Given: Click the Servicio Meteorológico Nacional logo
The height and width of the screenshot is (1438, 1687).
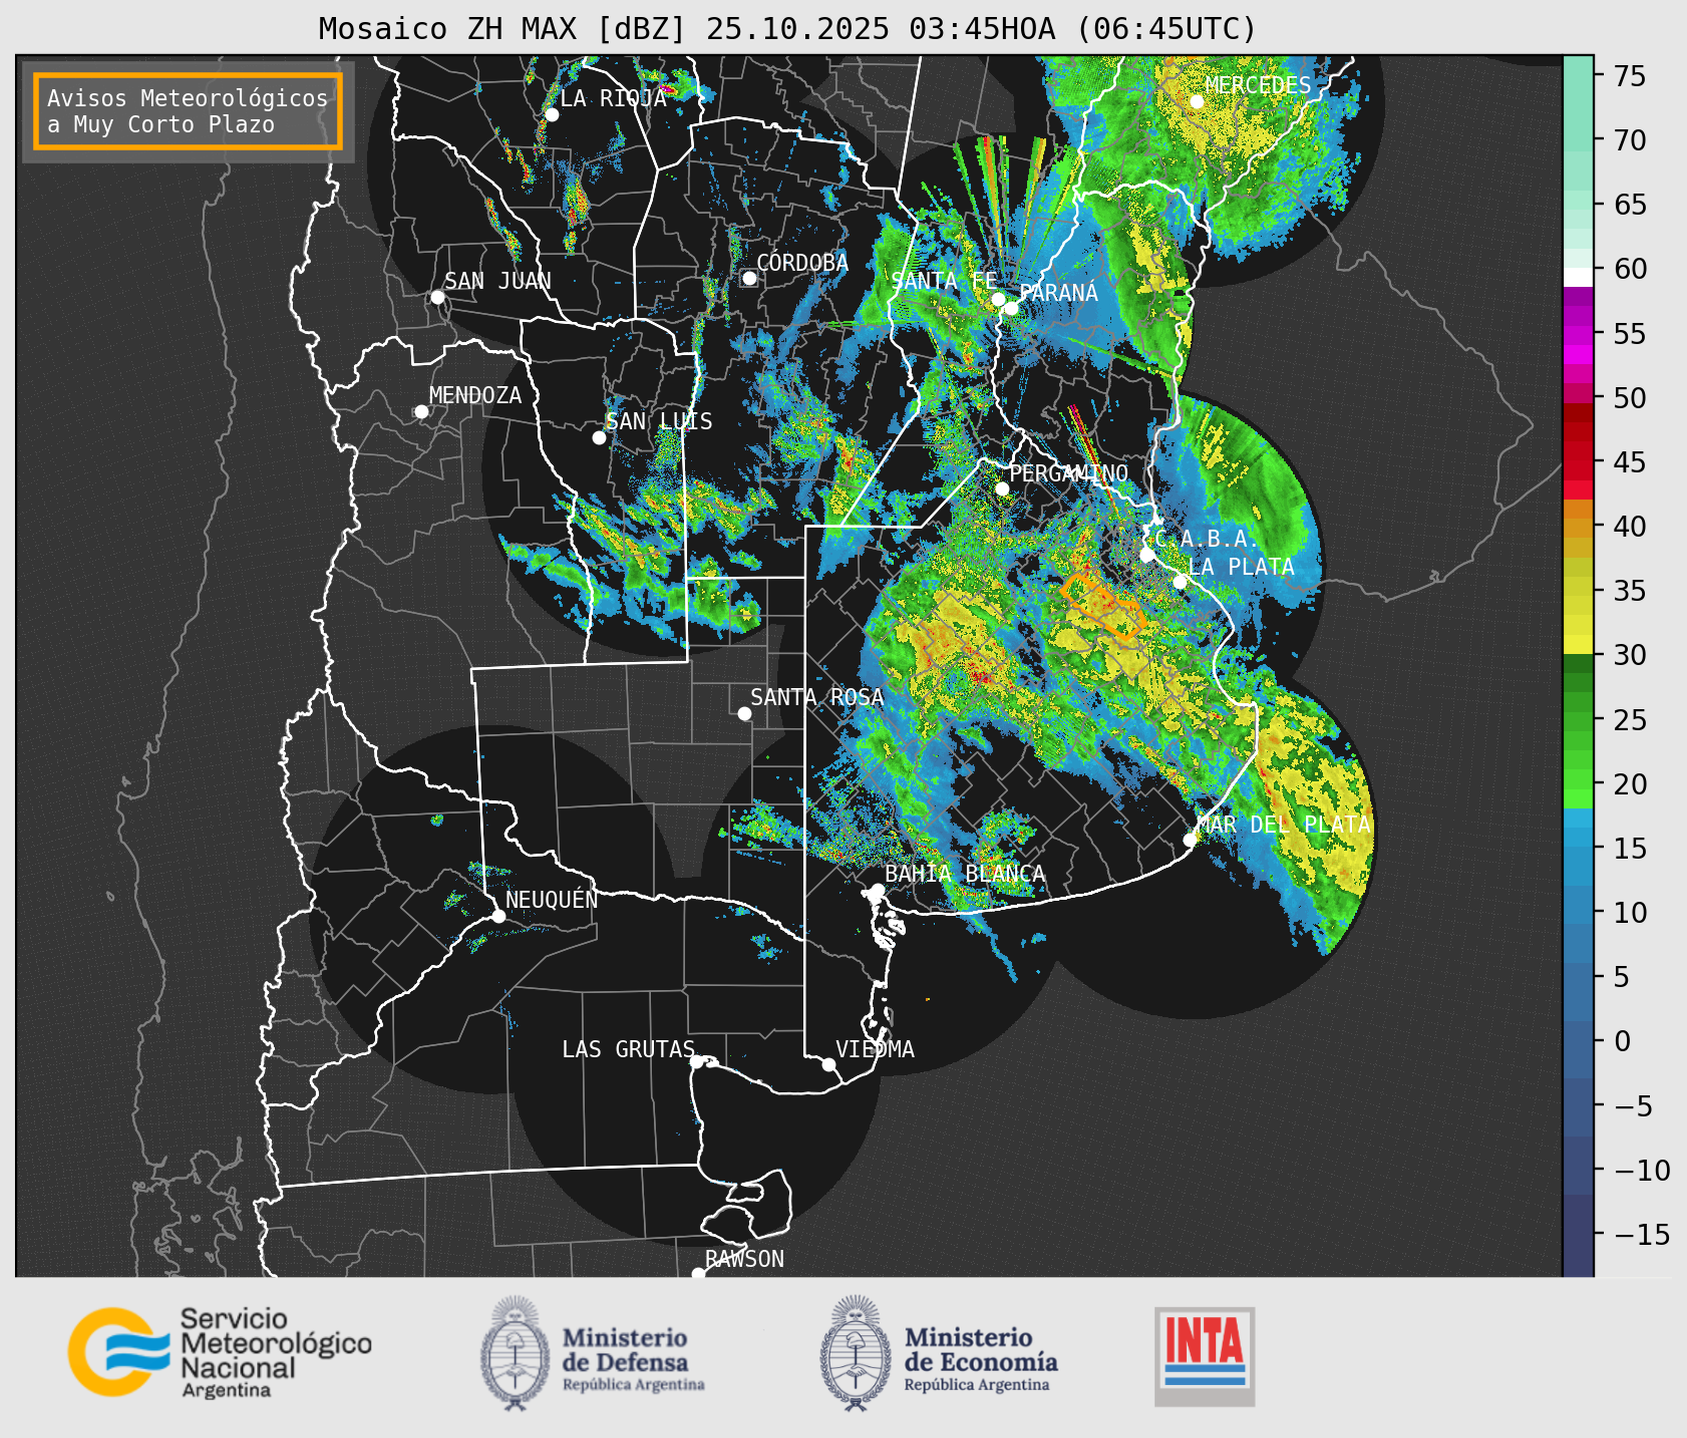Looking at the screenshot, I should [219, 1352].
